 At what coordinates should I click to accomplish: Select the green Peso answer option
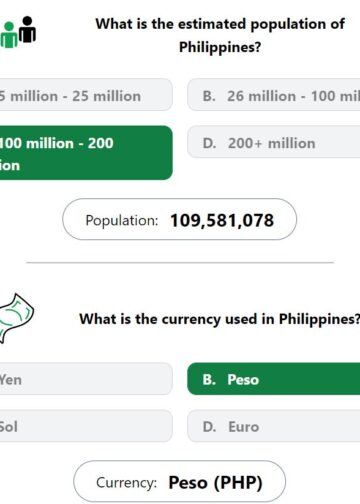pos(274,379)
